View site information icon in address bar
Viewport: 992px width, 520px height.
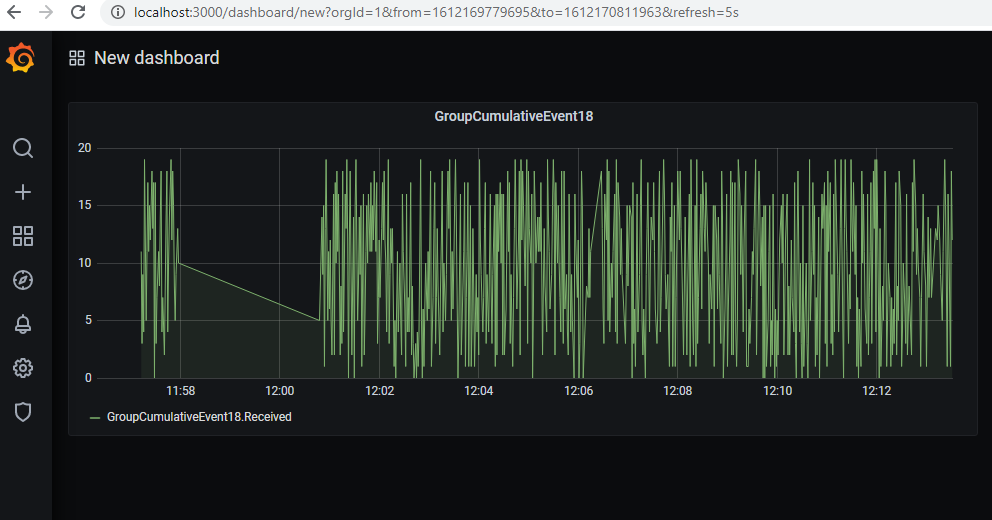coord(118,12)
